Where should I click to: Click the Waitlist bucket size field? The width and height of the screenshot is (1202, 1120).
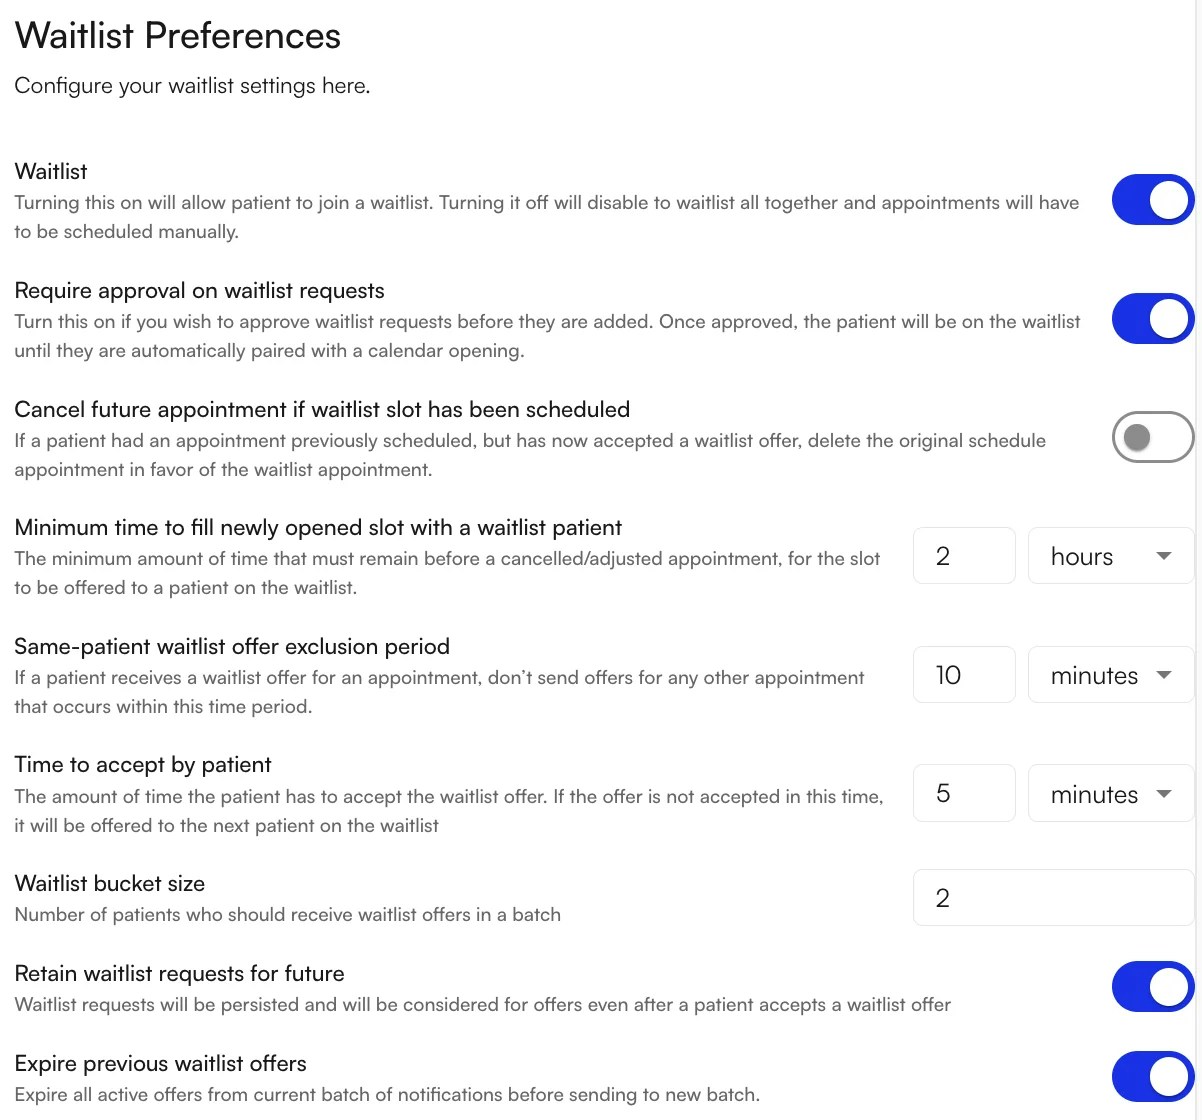point(1052,897)
